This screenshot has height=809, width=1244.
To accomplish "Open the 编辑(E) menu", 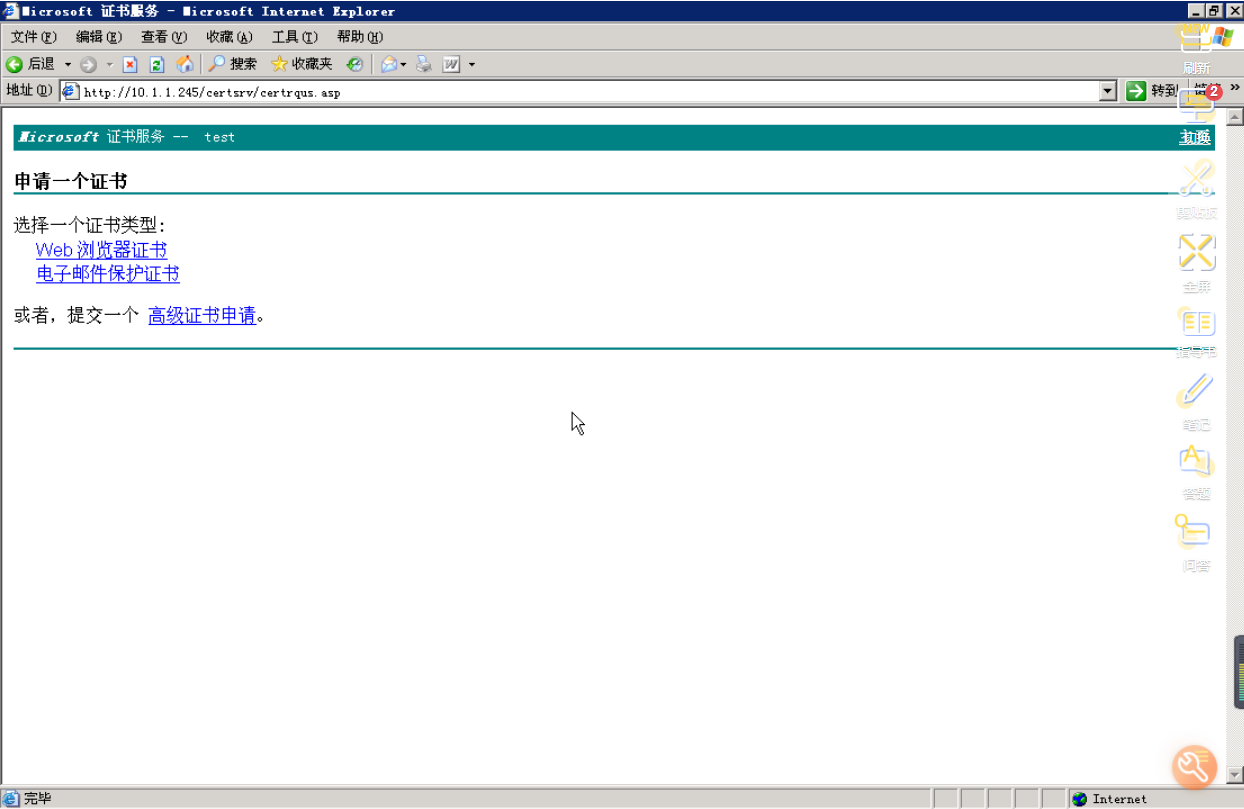I will coord(99,37).
